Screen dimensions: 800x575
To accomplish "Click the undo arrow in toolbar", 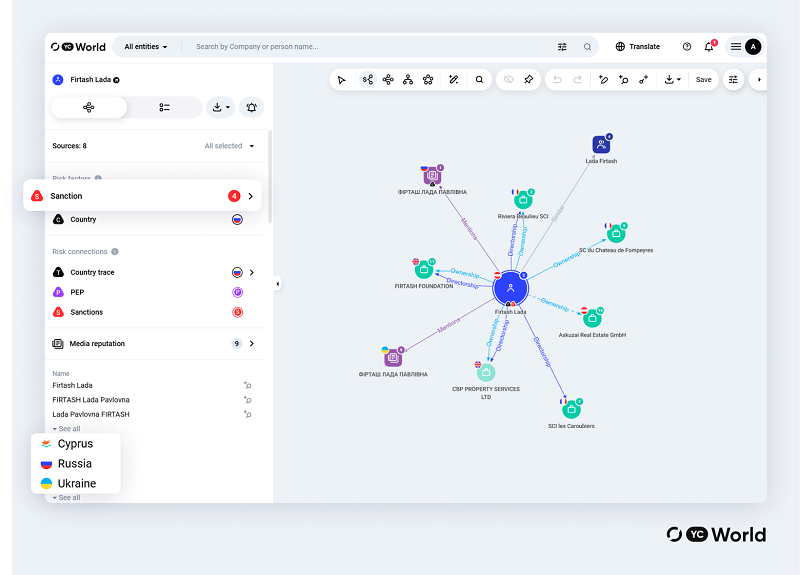I will [x=557, y=79].
